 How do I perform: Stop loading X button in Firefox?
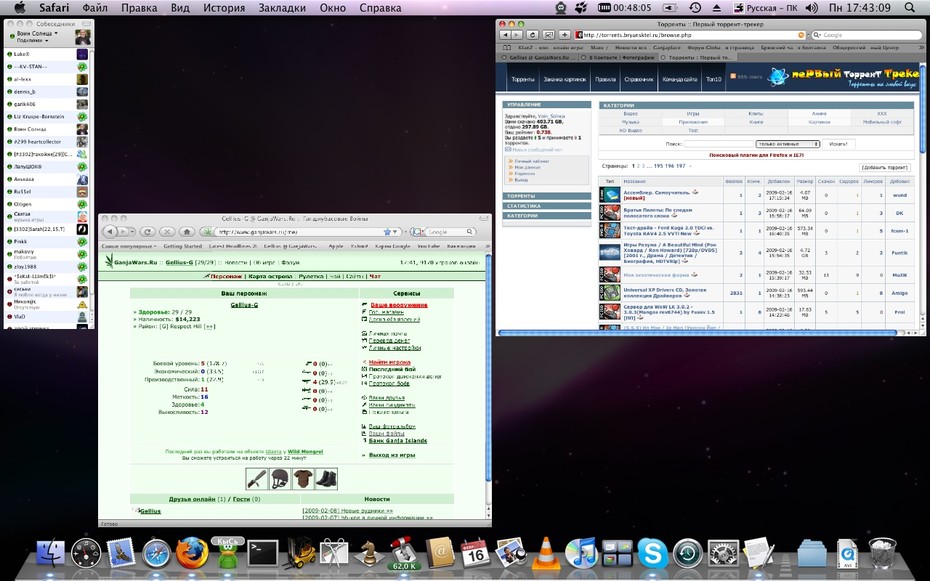click(167, 232)
